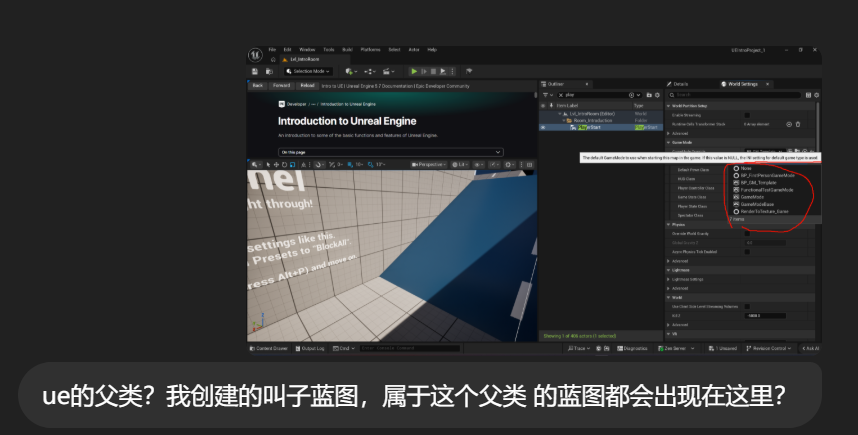Choose BP_GM_Template in GameMode list
This screenshot has height=435, width=858.
[758, 183]
